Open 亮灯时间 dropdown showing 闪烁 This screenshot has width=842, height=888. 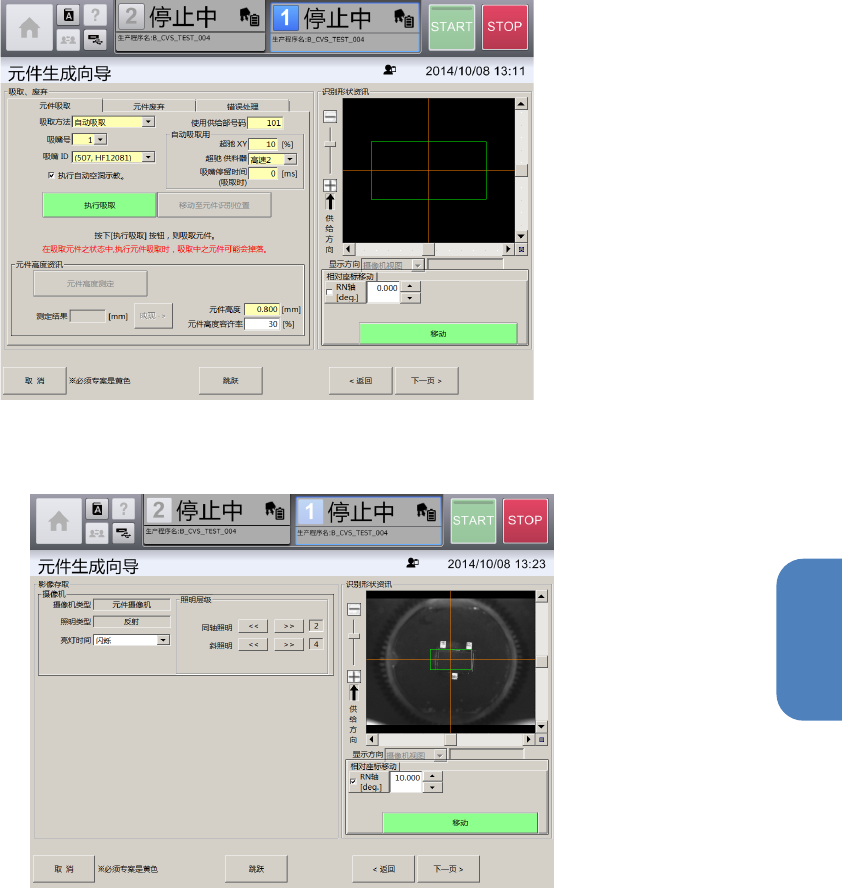tap(163, 640)
